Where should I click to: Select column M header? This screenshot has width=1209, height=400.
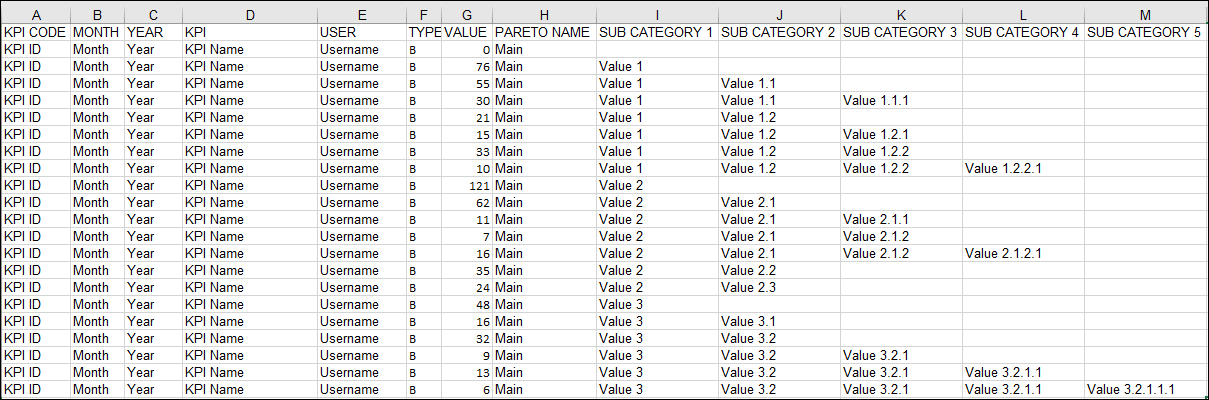coord(1146,15)
